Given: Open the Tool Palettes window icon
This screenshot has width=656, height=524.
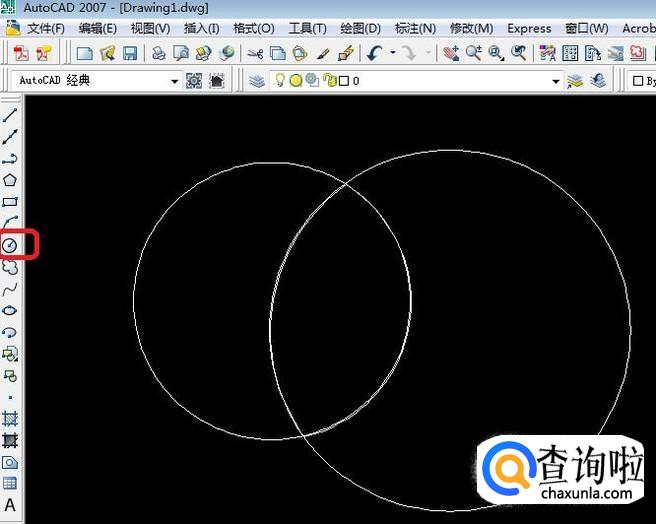Looking at the screenshot, I should pos(592,54).
